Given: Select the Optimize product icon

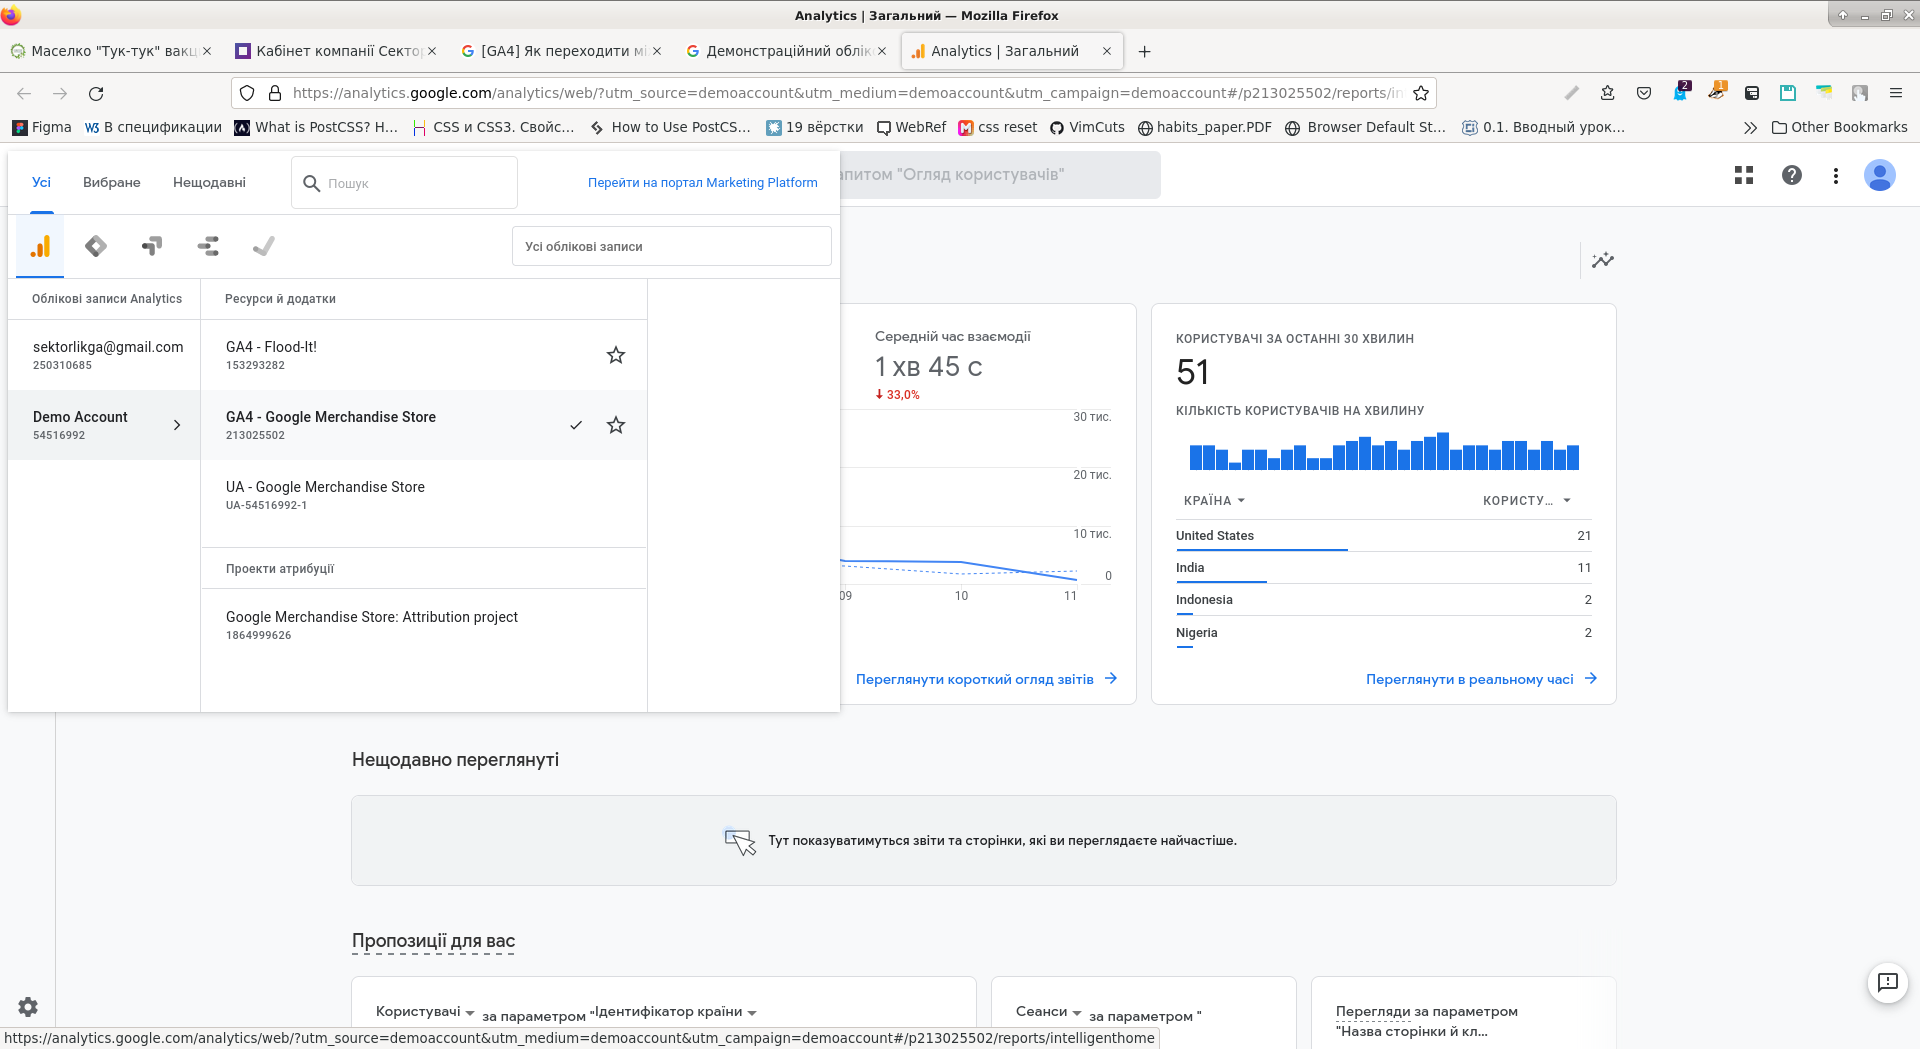Looking at the screenshot, I should pos(152,245).
